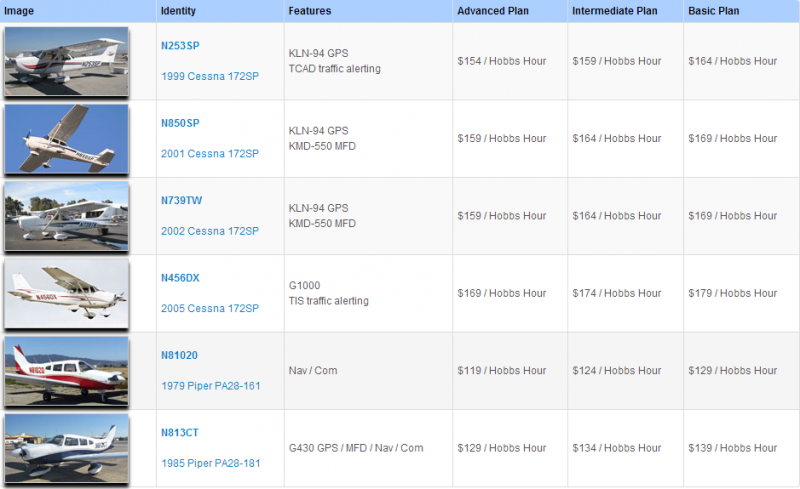Screen dimensions: 800x489
Task: Click N850SP's $169 Basic Plan price
Action: [732, 138]
